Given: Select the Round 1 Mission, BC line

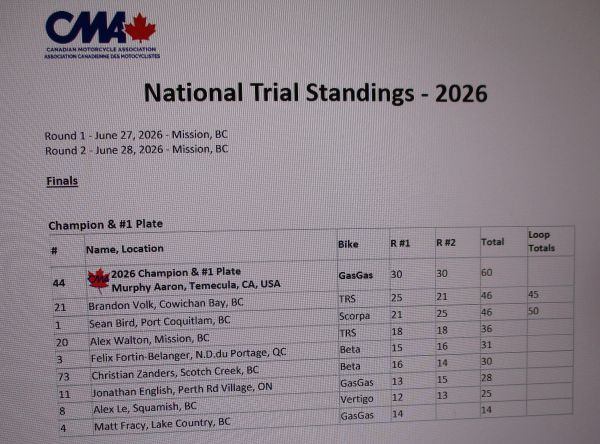Looking at the screenshot, I should pos(136,135).
